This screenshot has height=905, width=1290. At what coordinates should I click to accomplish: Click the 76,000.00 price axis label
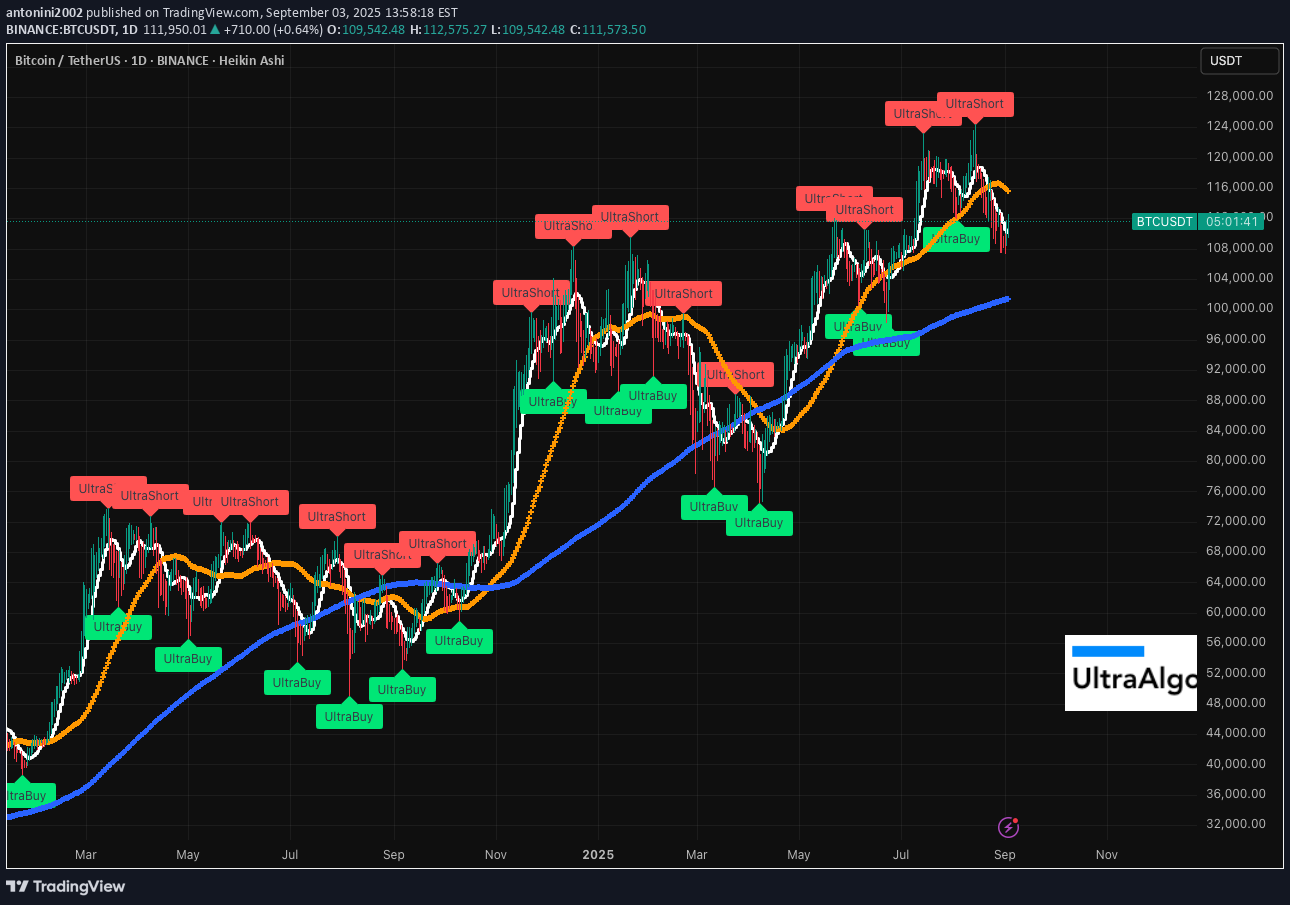point(1238,491)
